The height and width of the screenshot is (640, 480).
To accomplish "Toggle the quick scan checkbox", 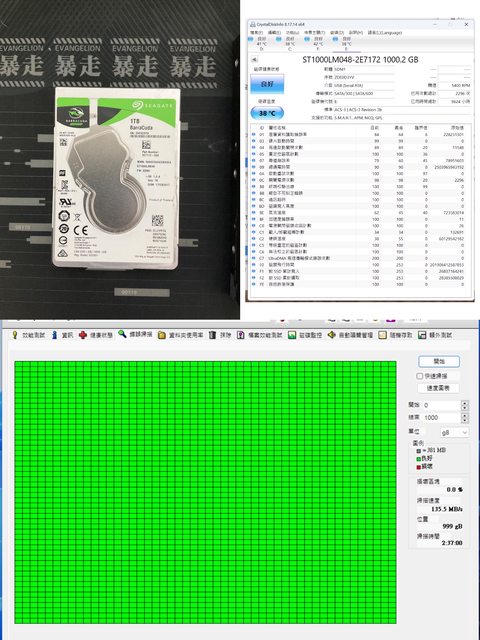I will (x=420, y=376).
